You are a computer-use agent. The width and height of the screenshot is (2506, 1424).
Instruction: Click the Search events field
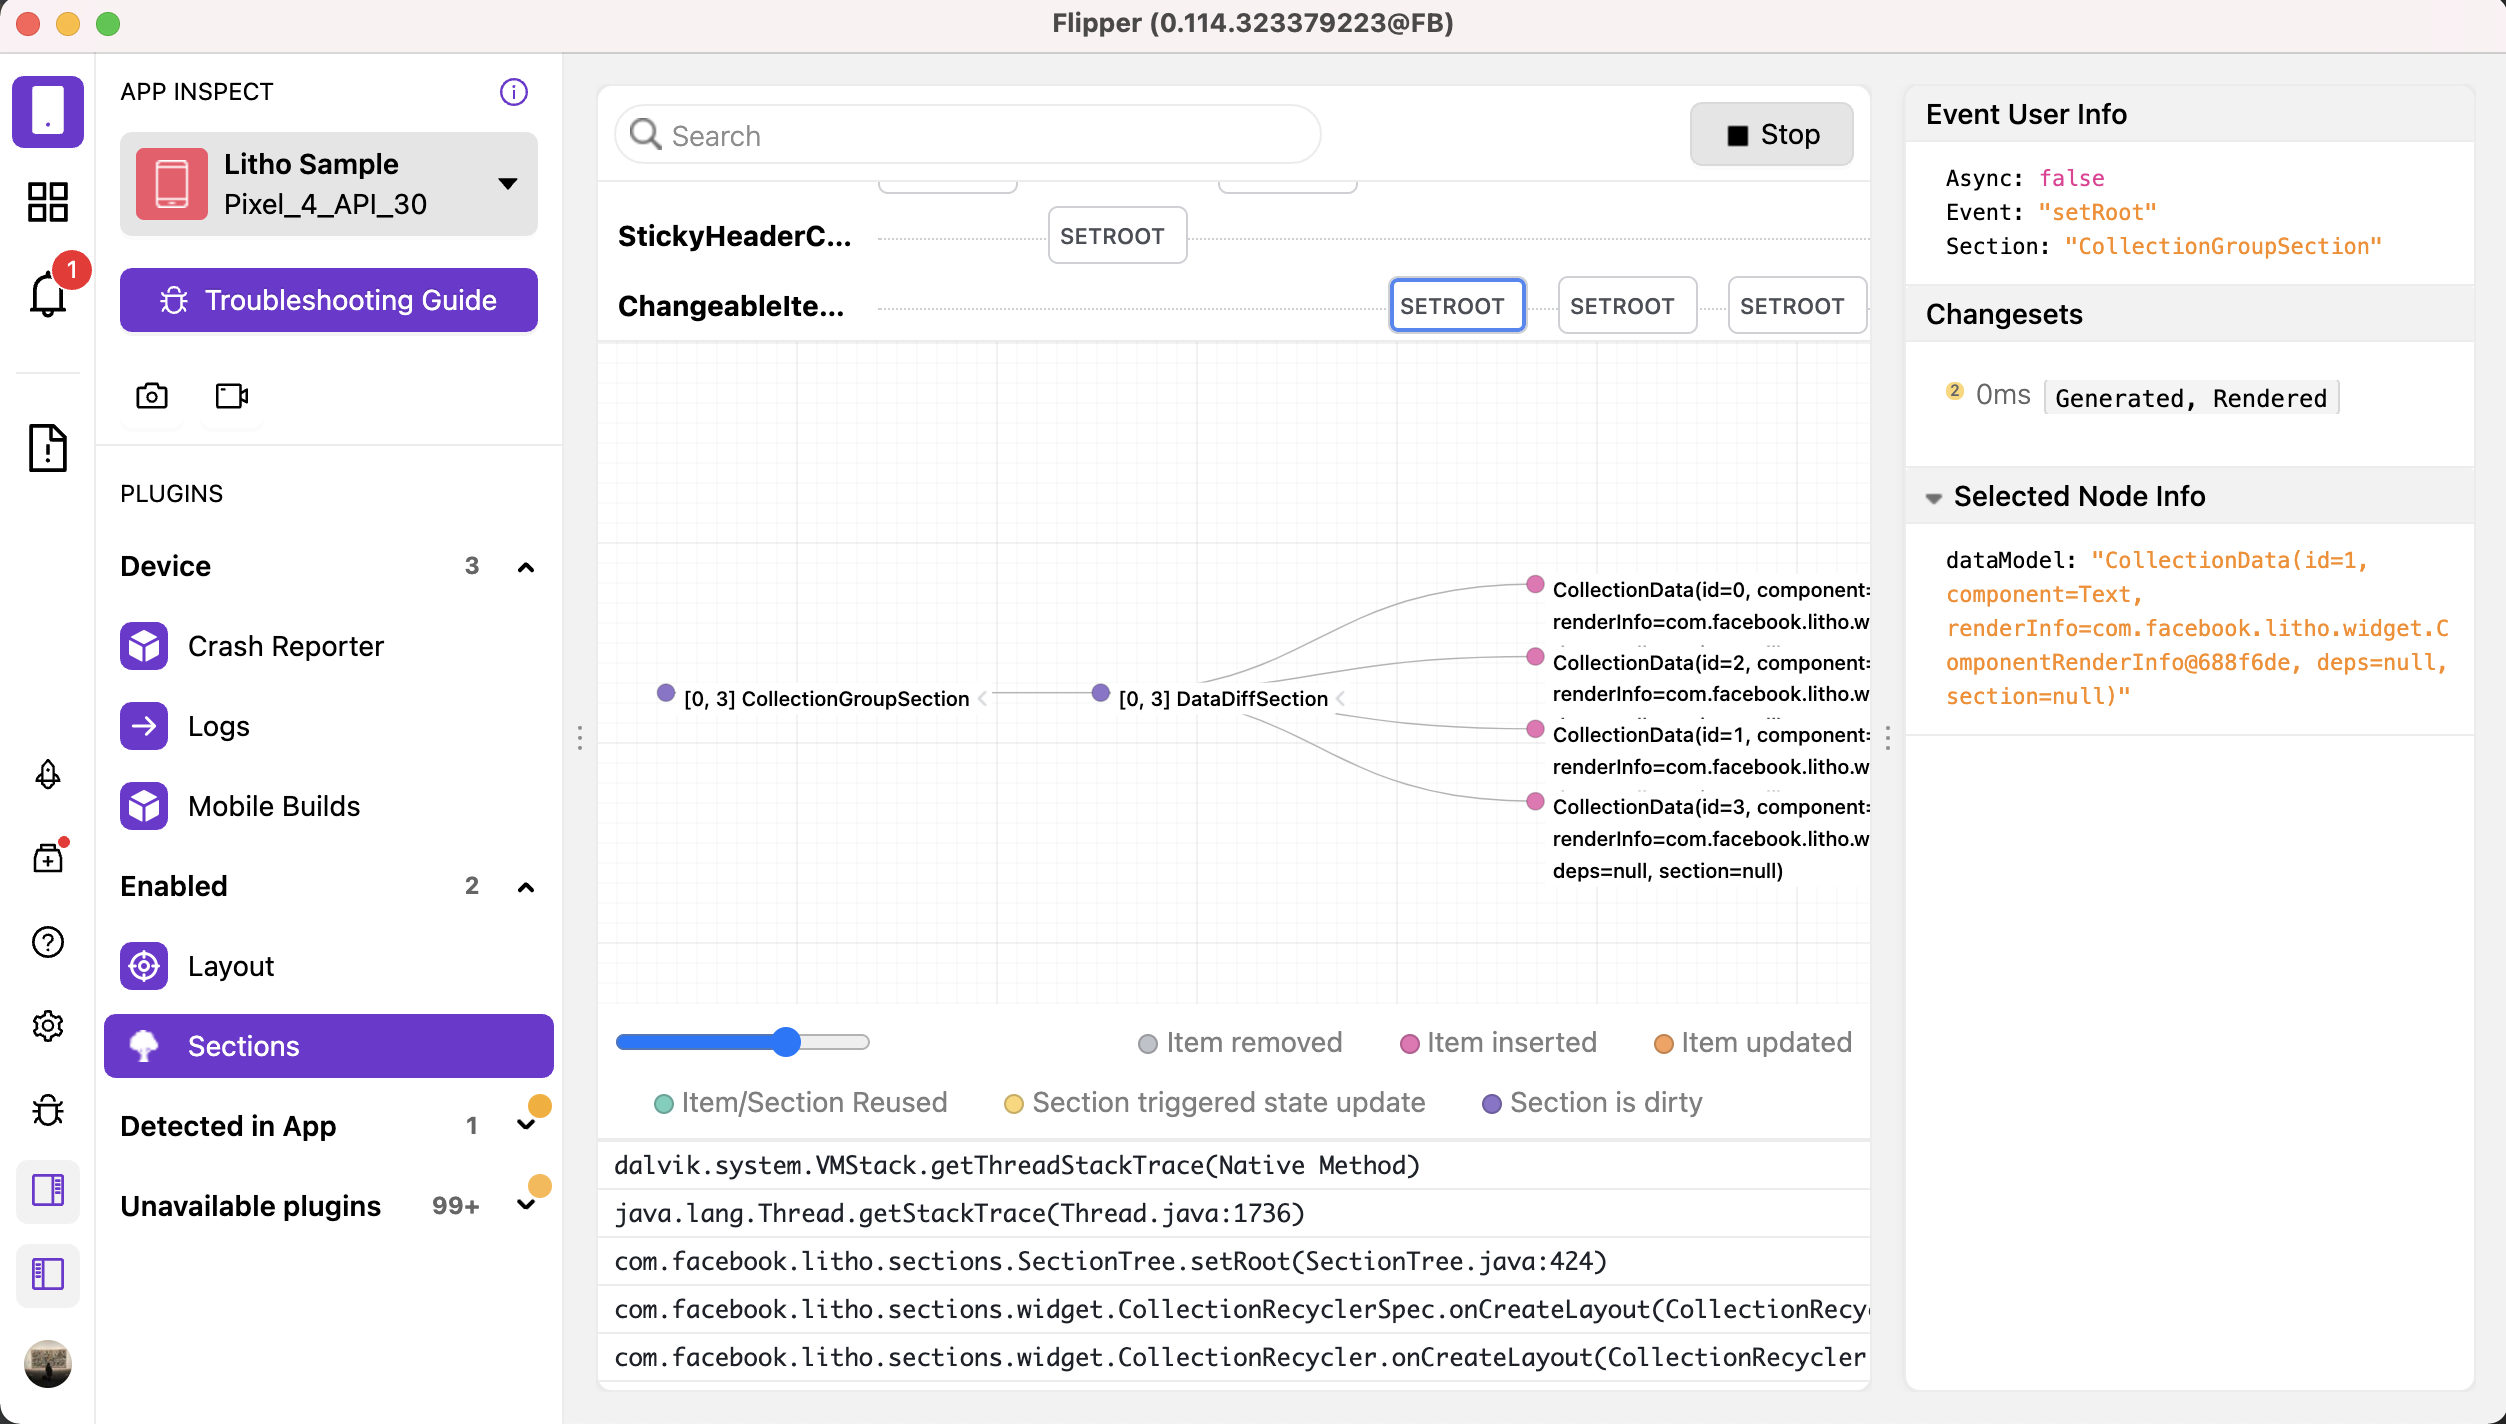(968, 135)
